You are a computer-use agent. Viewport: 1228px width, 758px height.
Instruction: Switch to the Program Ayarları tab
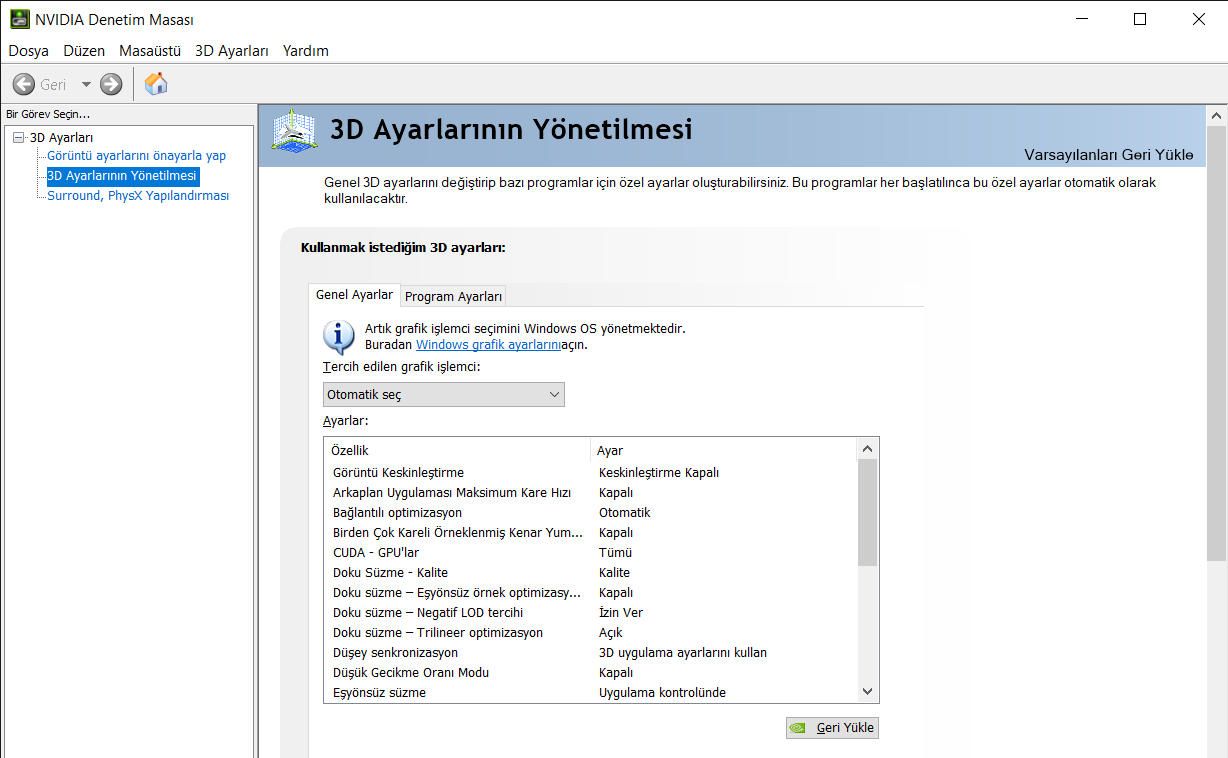point(453,296)
